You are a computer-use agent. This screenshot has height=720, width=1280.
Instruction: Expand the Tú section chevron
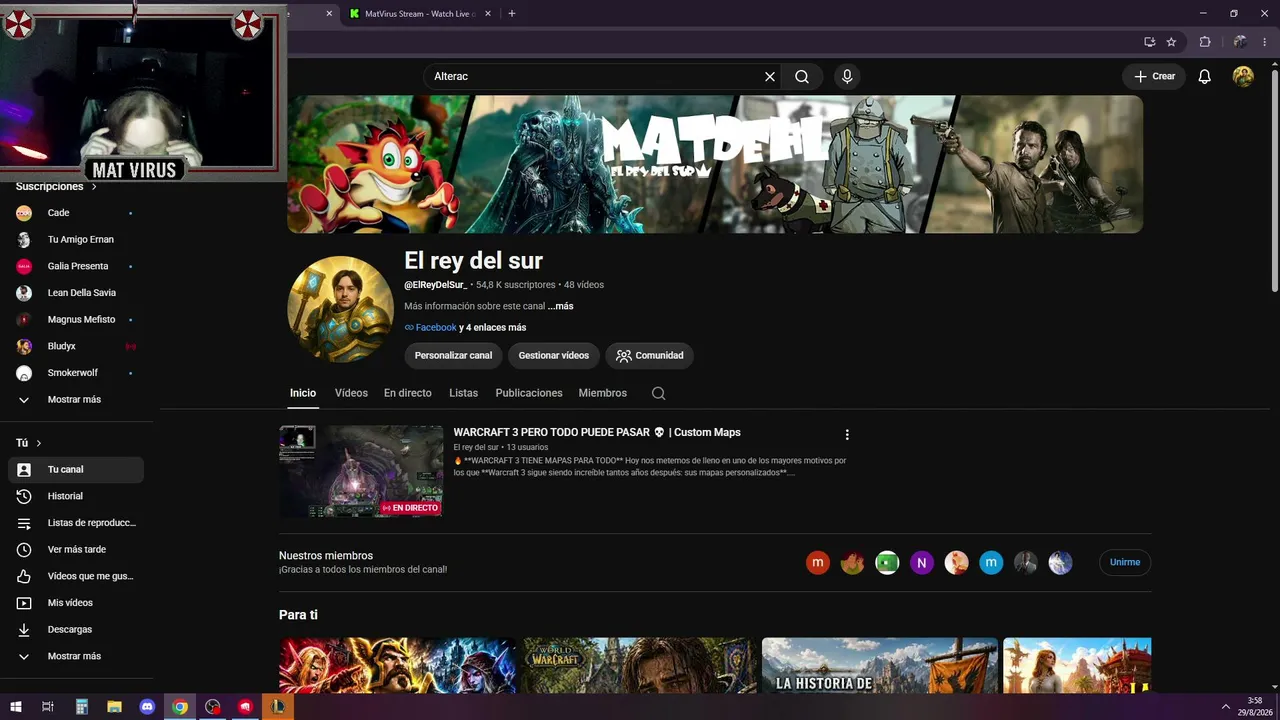[39, 443]
